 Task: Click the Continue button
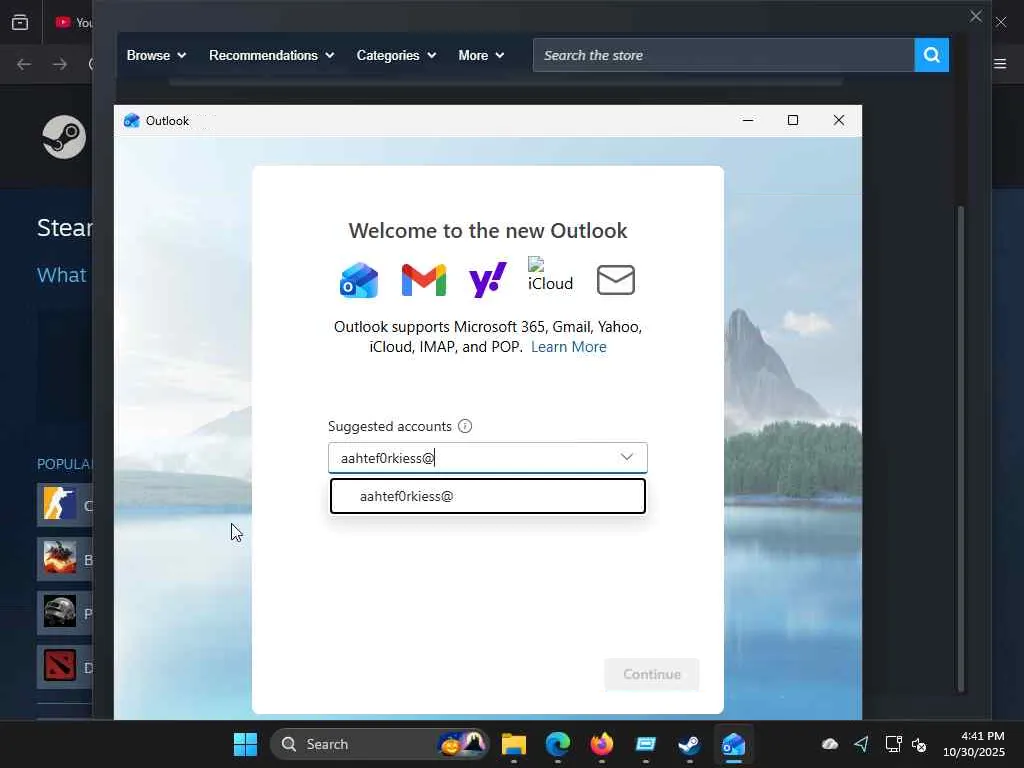coord(651,674)
